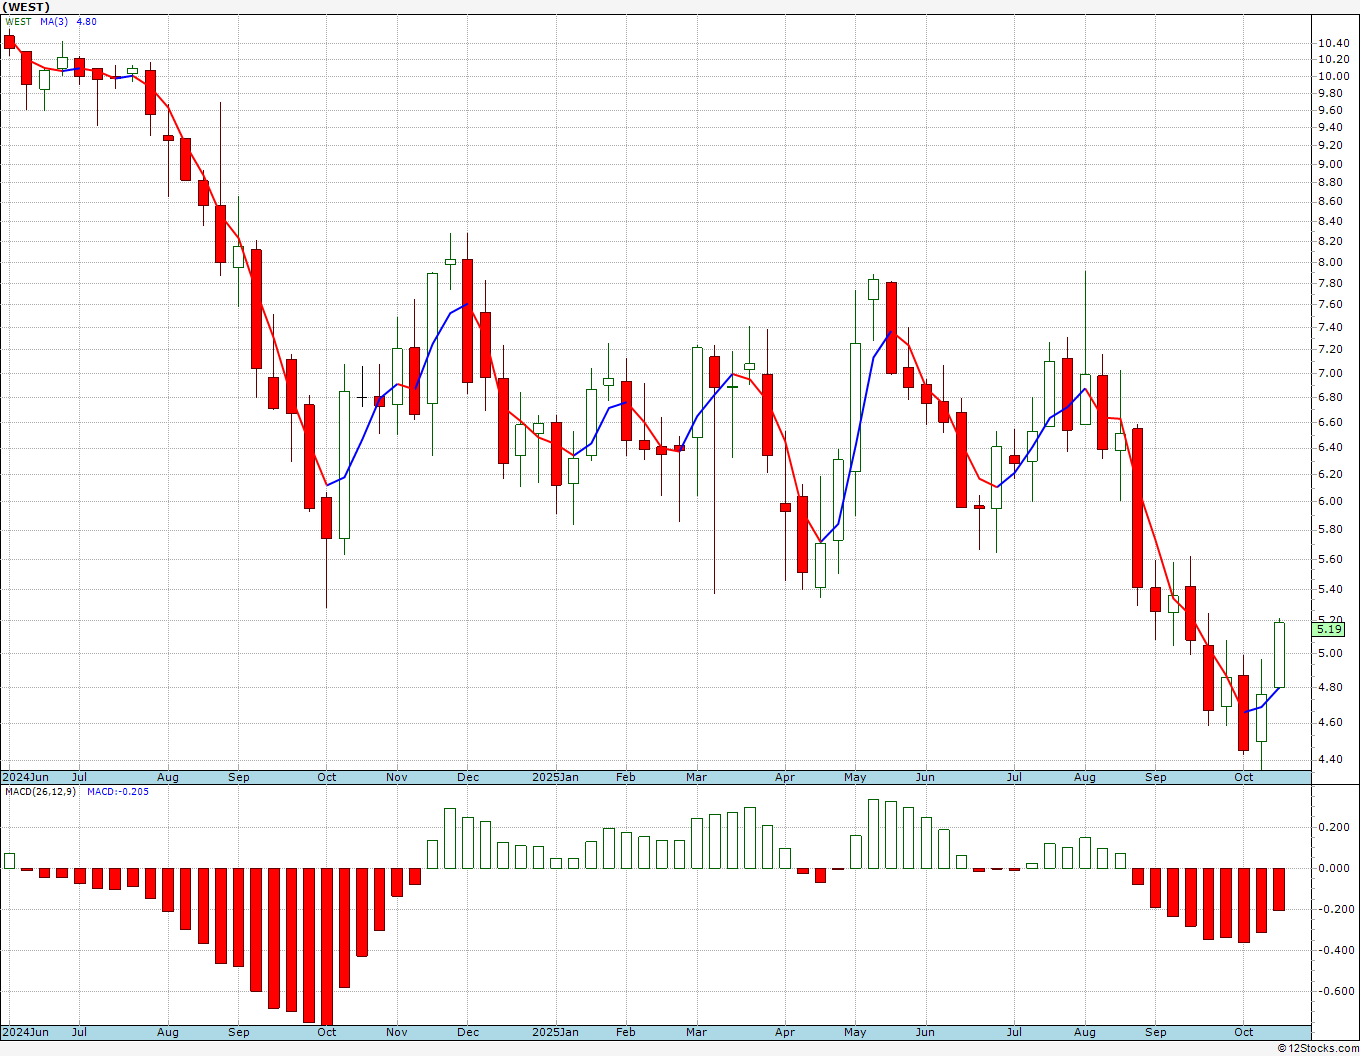Click the 6.00 price axis label

coord(1332,501)
